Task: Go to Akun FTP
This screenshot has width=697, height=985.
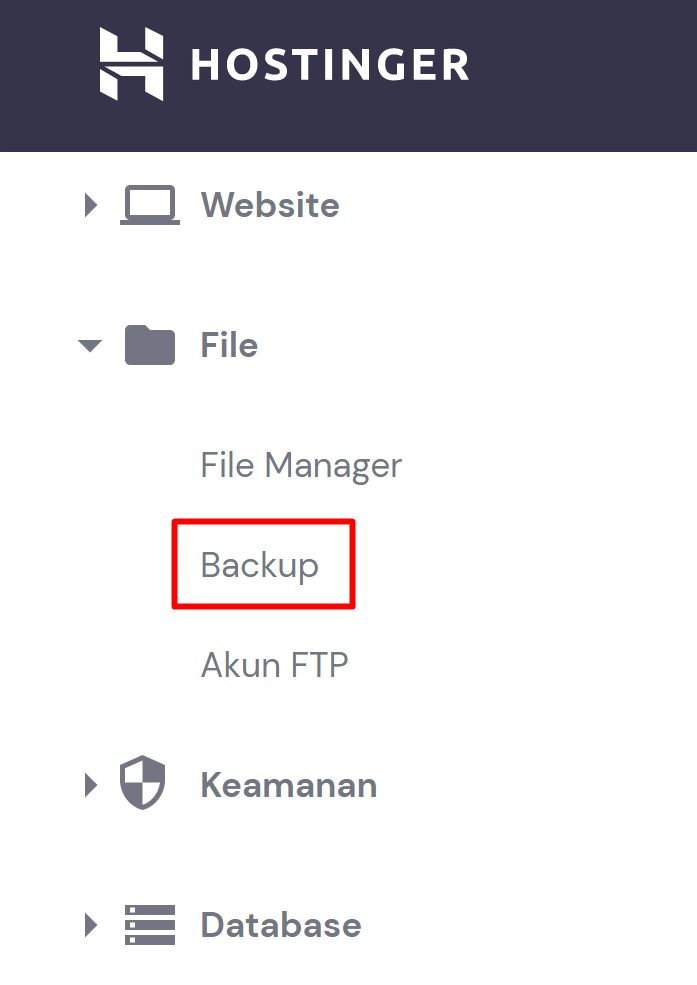Action: click(274, 665)
